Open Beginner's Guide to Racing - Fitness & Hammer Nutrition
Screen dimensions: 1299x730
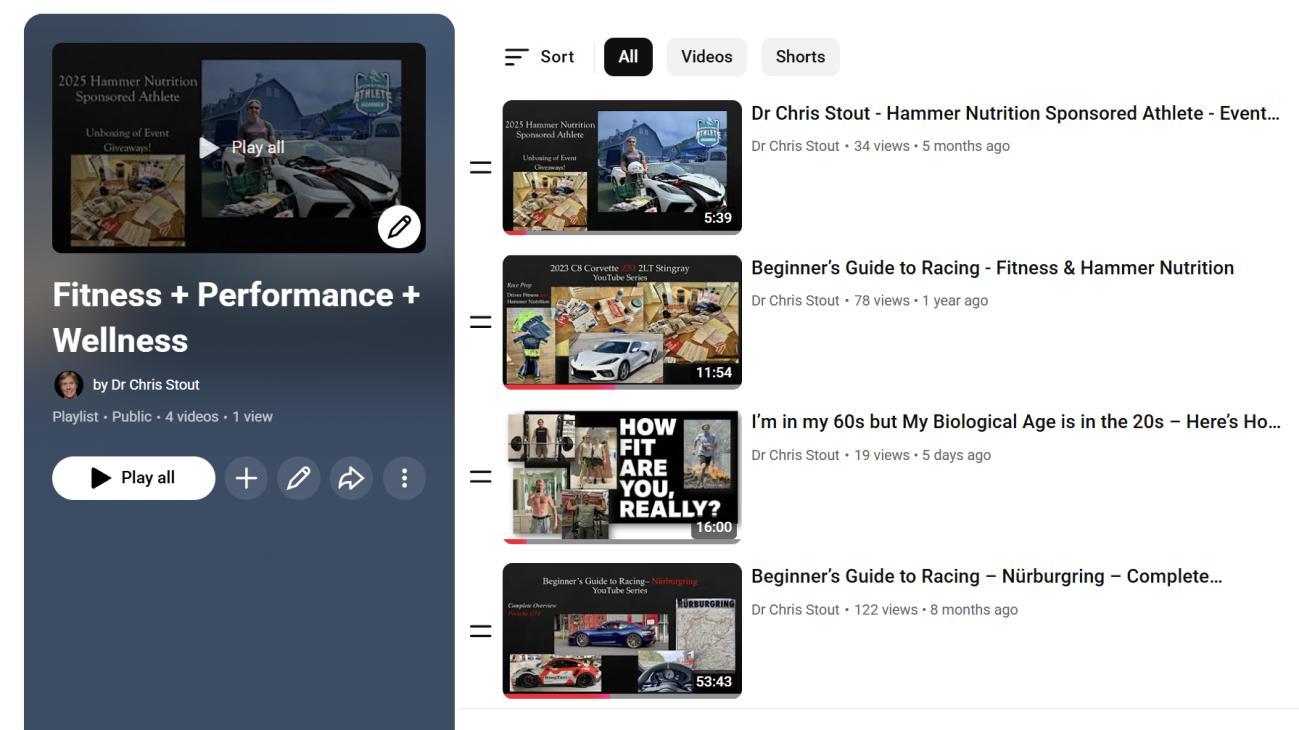point(992,268)
